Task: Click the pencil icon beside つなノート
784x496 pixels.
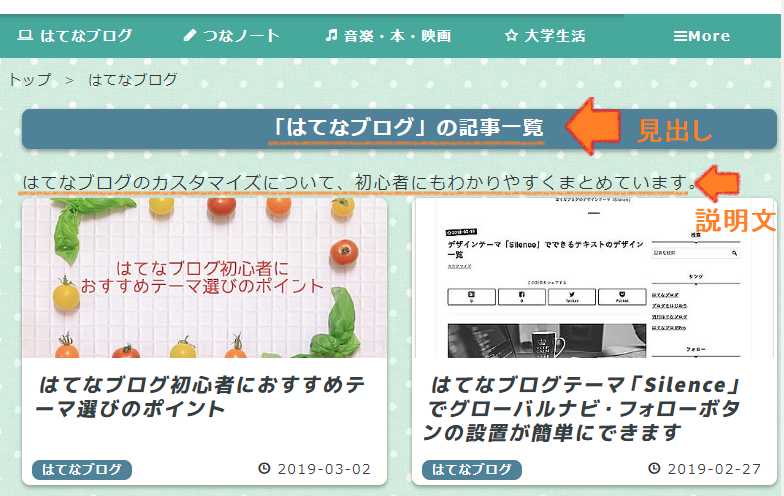Action: click(190, 35)
